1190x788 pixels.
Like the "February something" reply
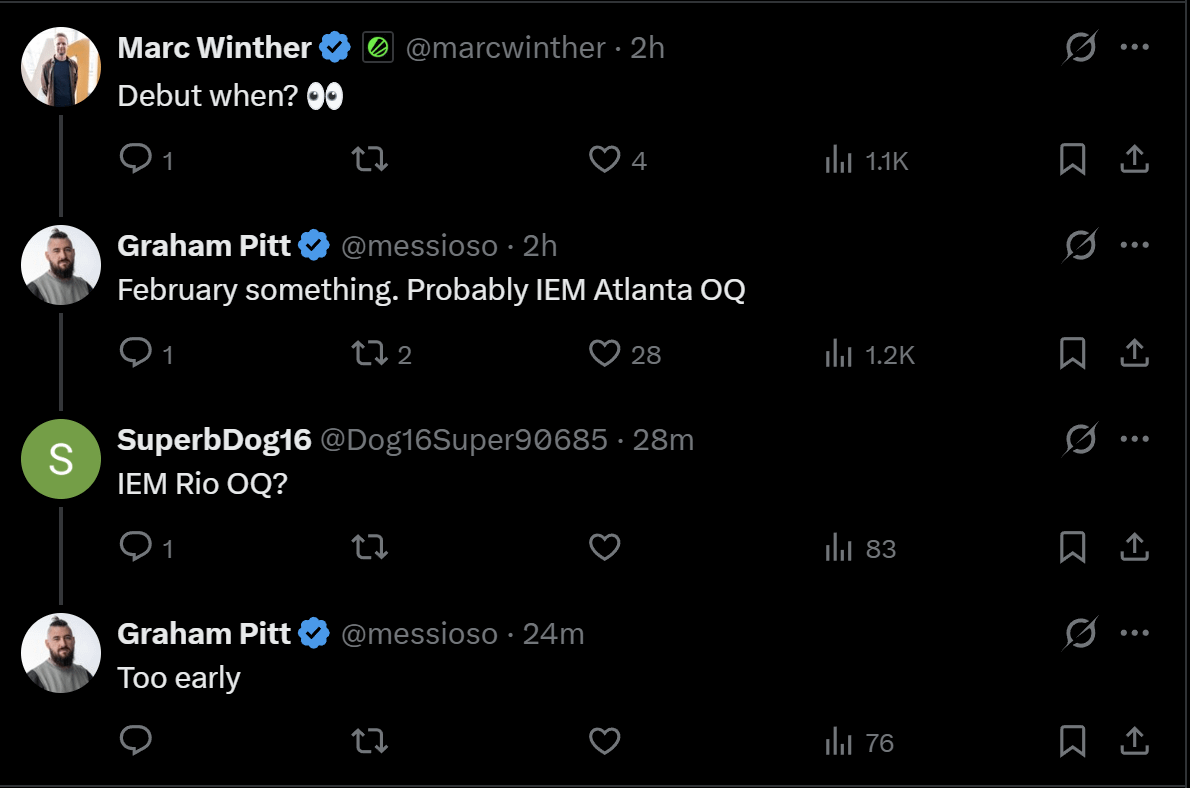(604, 354)
